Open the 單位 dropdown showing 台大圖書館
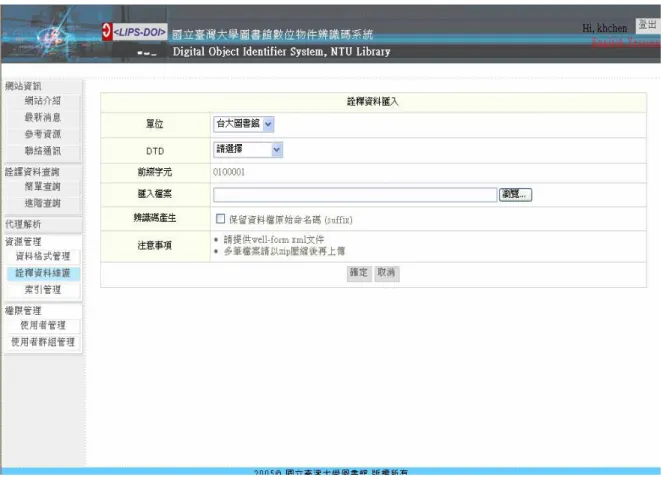663x477 pixels. [244, 124]
